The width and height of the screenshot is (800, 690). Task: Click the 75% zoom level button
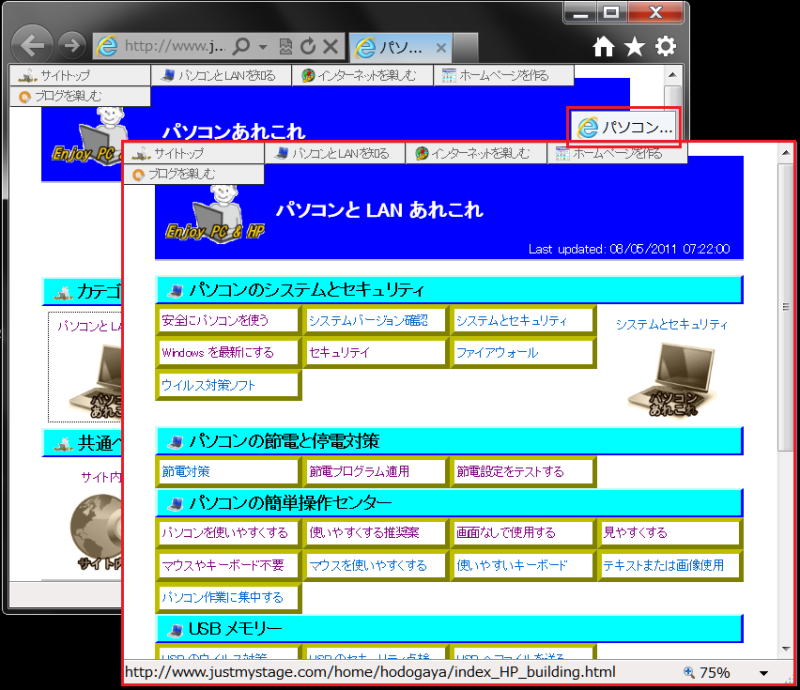[706, 673]
